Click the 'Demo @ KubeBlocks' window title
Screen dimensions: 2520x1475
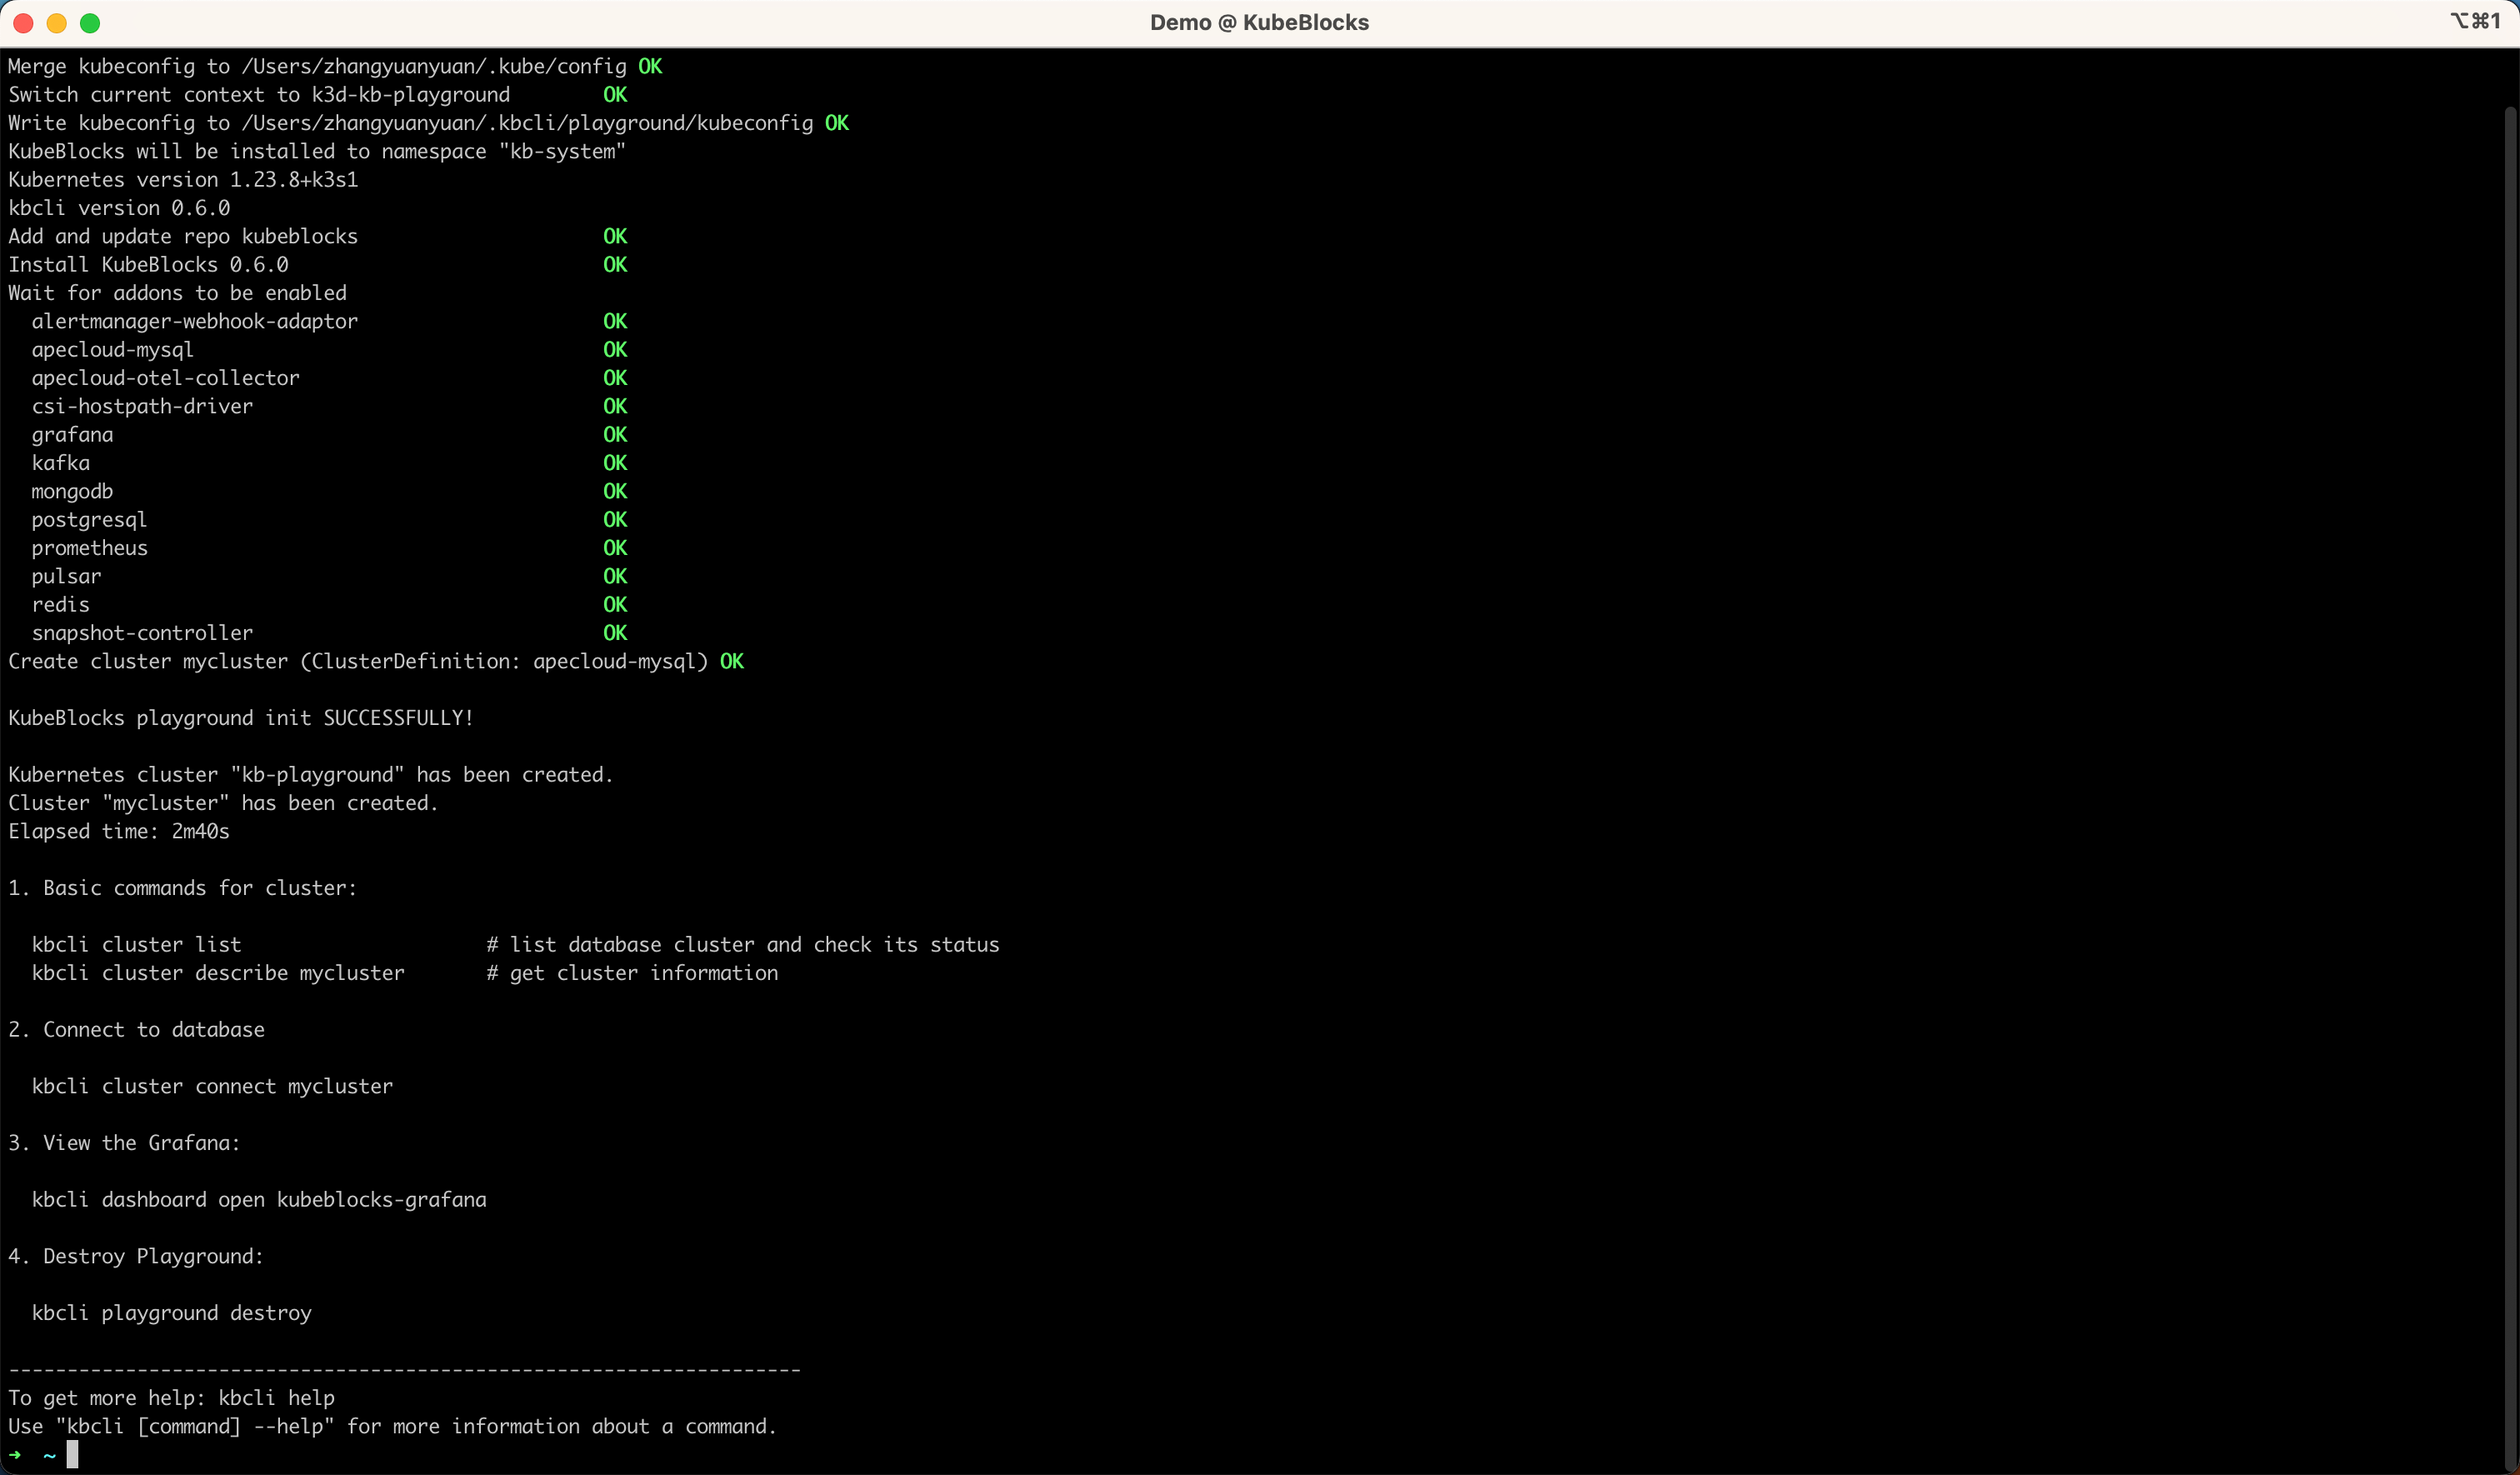pos(1259,22)
